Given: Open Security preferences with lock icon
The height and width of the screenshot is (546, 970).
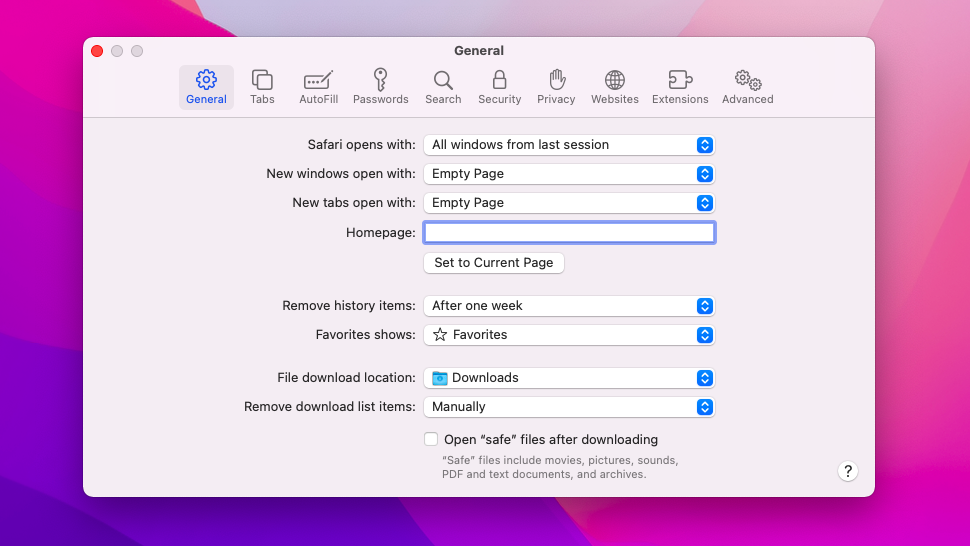Looking at the screenshot, I should 499,87.
